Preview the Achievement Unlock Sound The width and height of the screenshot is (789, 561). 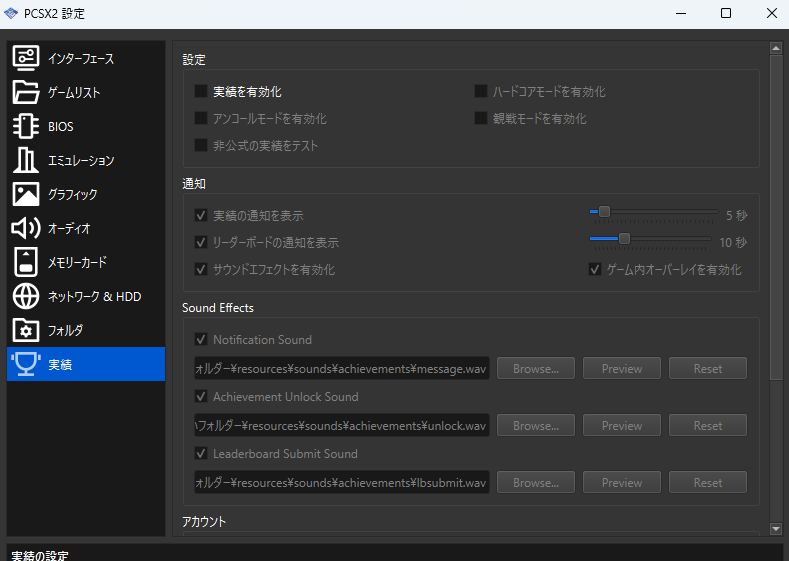(621, 426)
